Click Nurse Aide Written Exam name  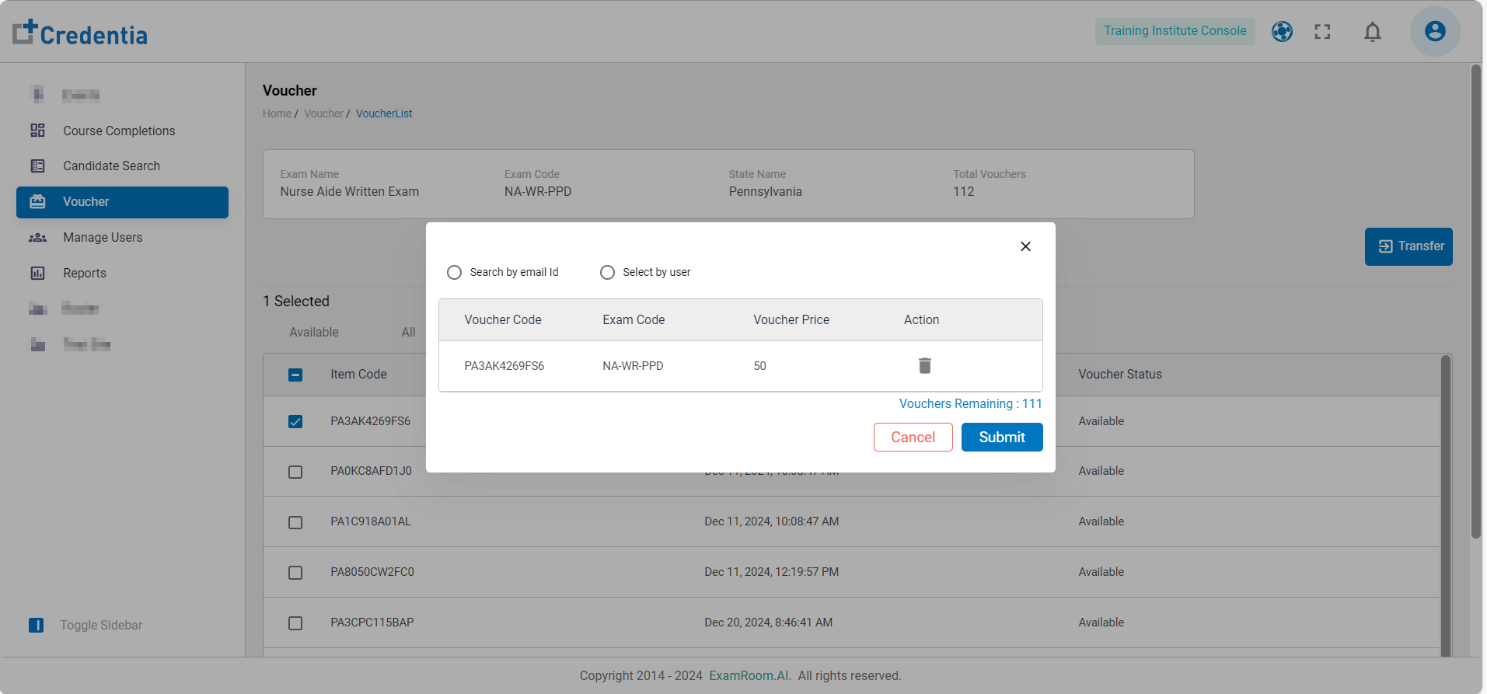click(349, 192)
